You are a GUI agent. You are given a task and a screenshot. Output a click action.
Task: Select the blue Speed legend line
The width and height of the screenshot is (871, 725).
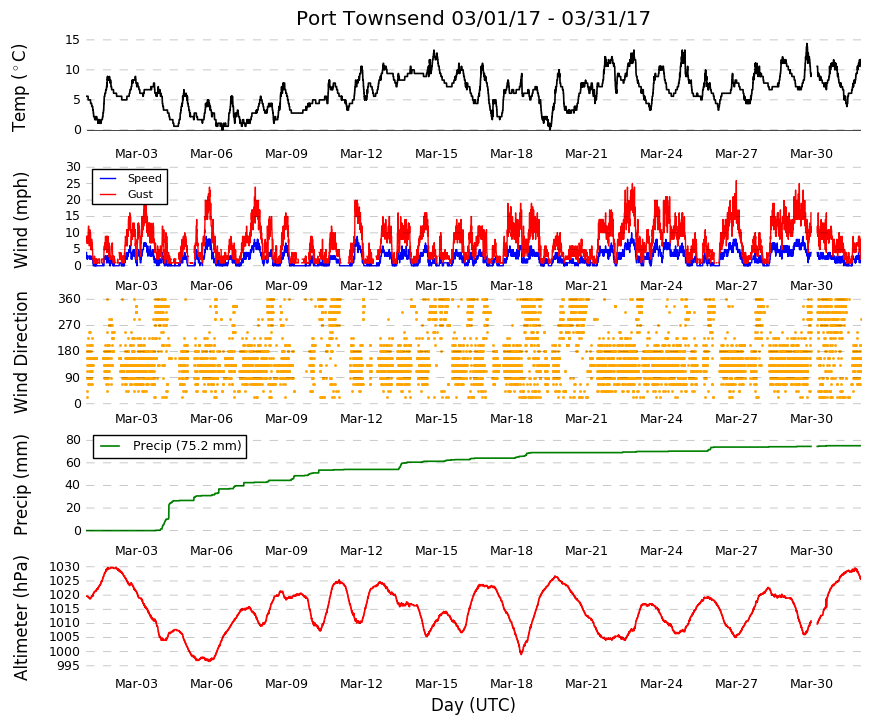pyautogui.click(x=108, y=178)
